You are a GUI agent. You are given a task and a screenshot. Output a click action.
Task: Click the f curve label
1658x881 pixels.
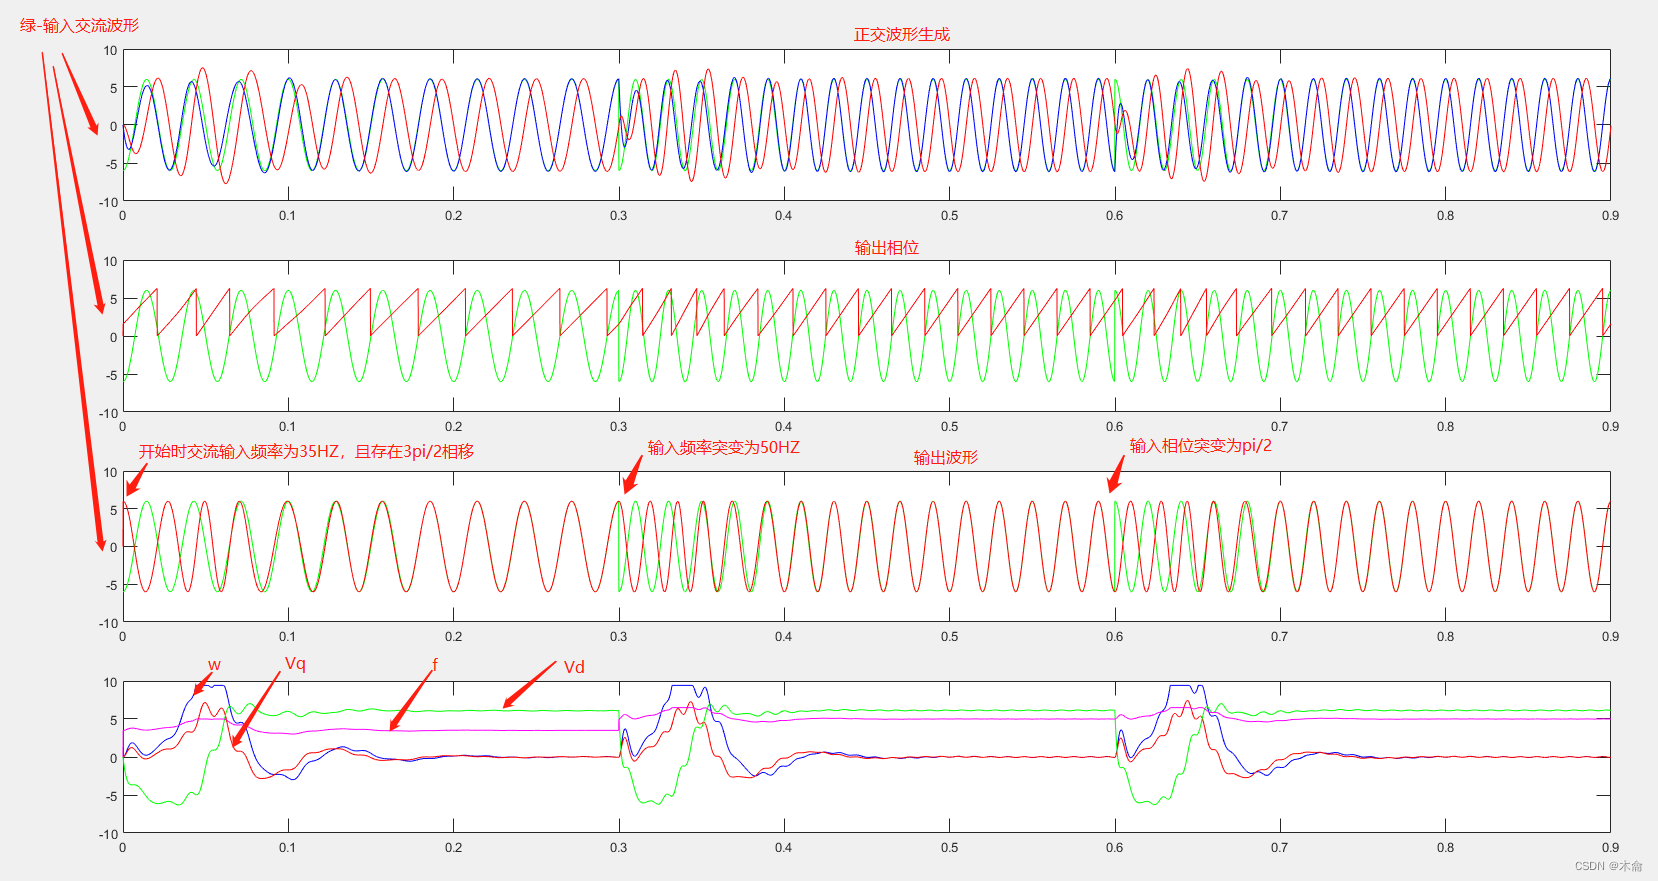pos(435,664)
